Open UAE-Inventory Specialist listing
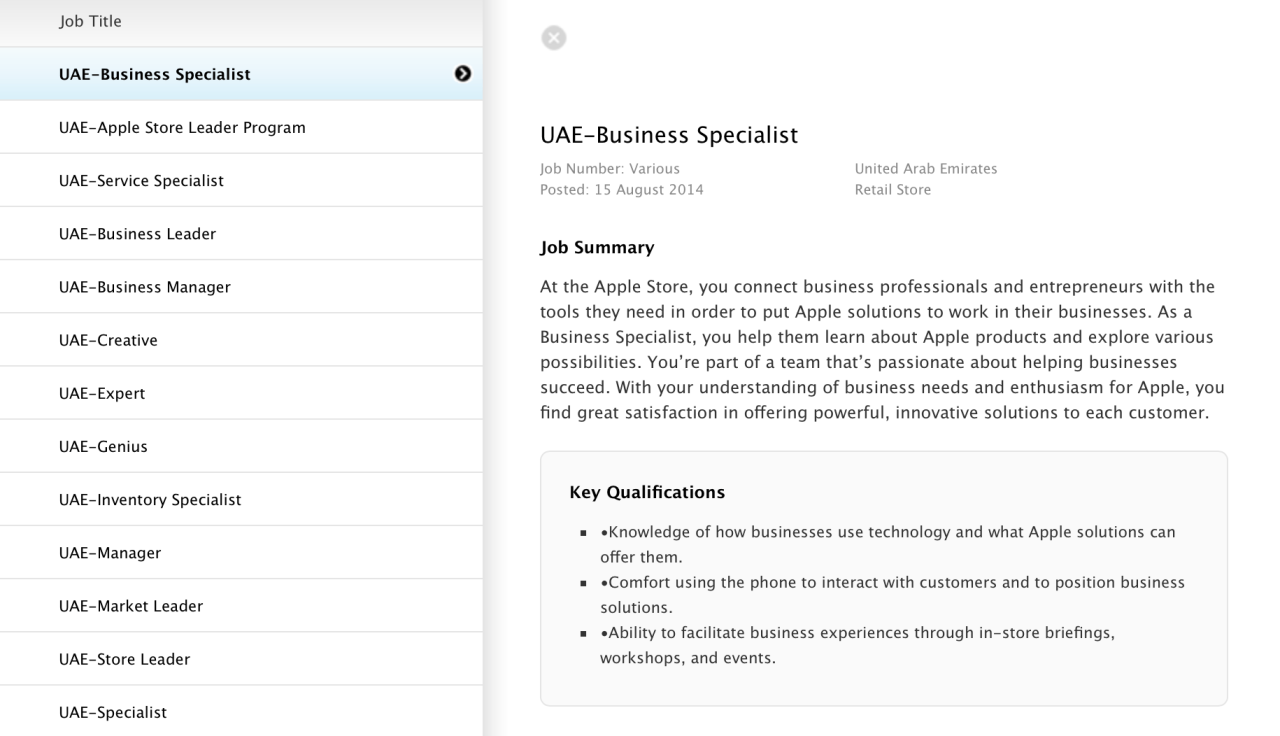1280x736 pixels. 150,500
